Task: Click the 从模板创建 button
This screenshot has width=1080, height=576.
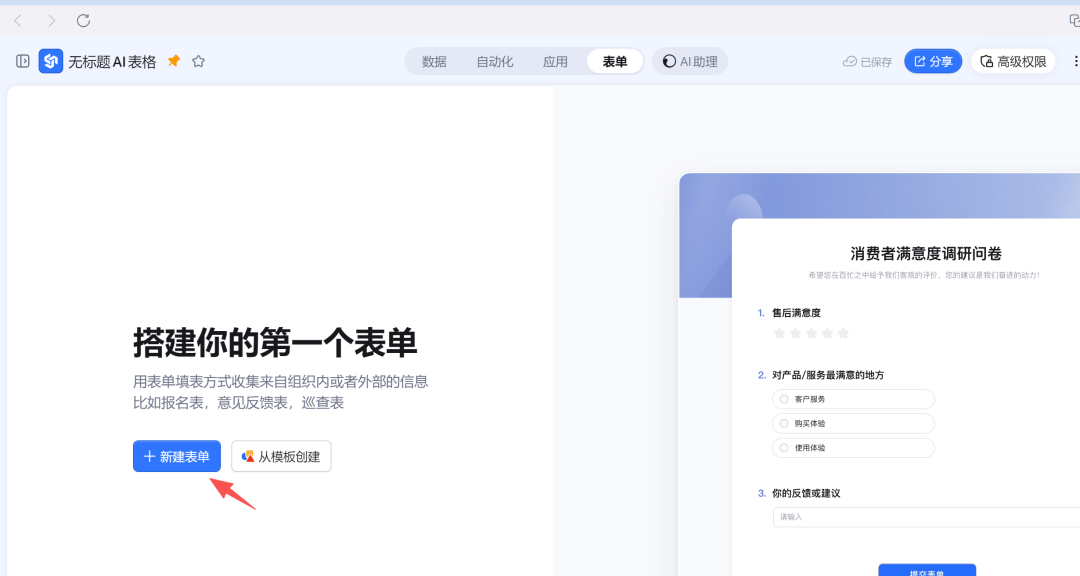Action: tap(281, 456)
